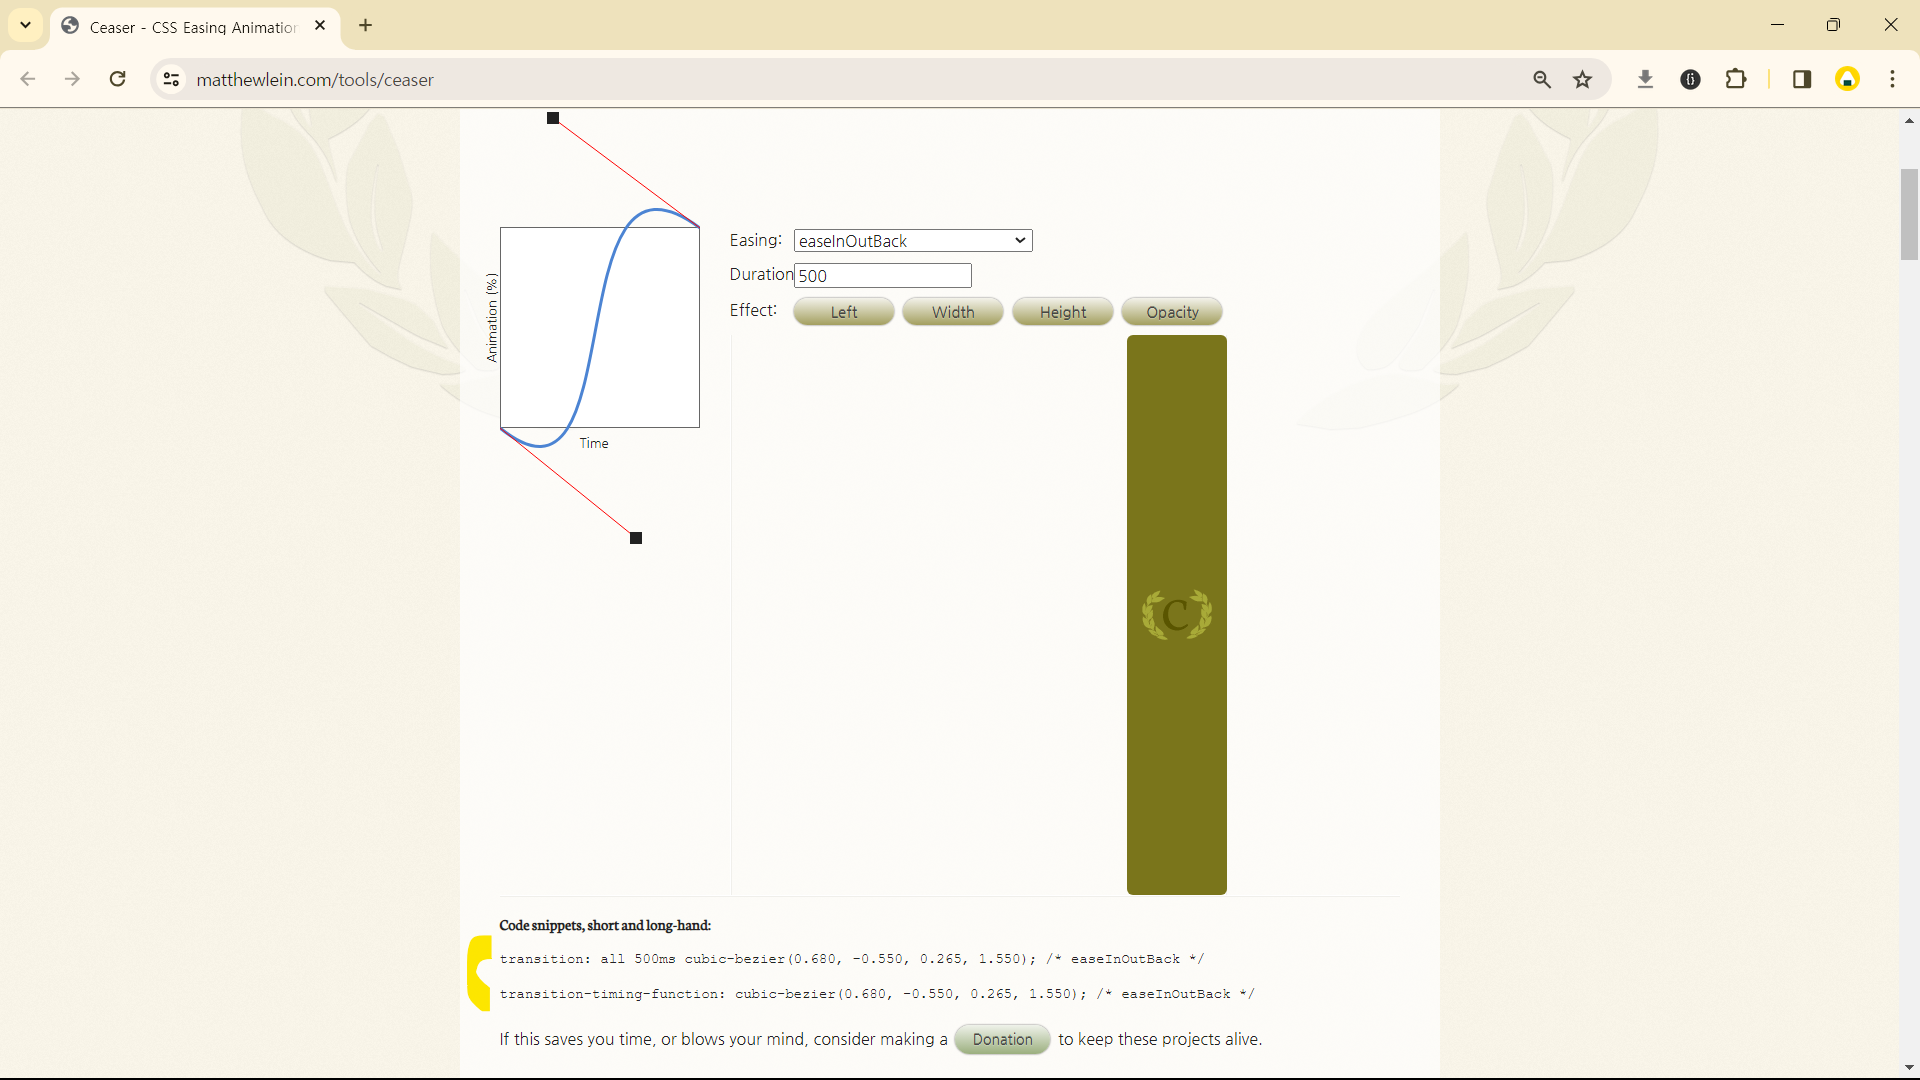Expand the easeInOutBack easing dropdown
1920x1080 pixels.
coord(912,241)
